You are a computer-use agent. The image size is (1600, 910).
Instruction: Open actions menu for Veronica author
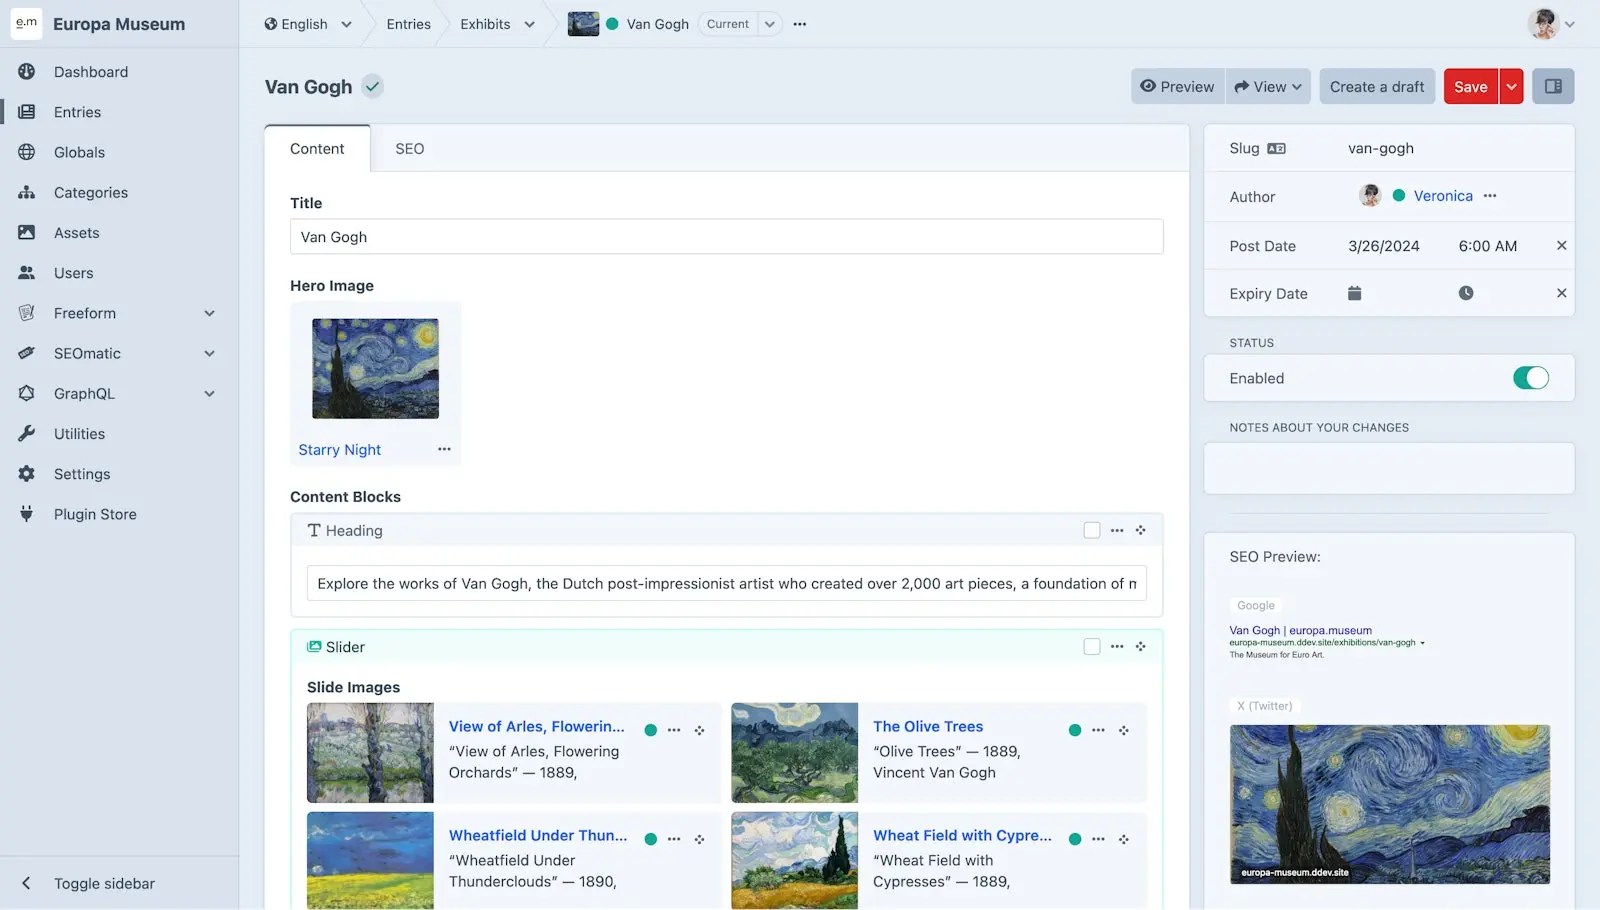(1490, 196)
